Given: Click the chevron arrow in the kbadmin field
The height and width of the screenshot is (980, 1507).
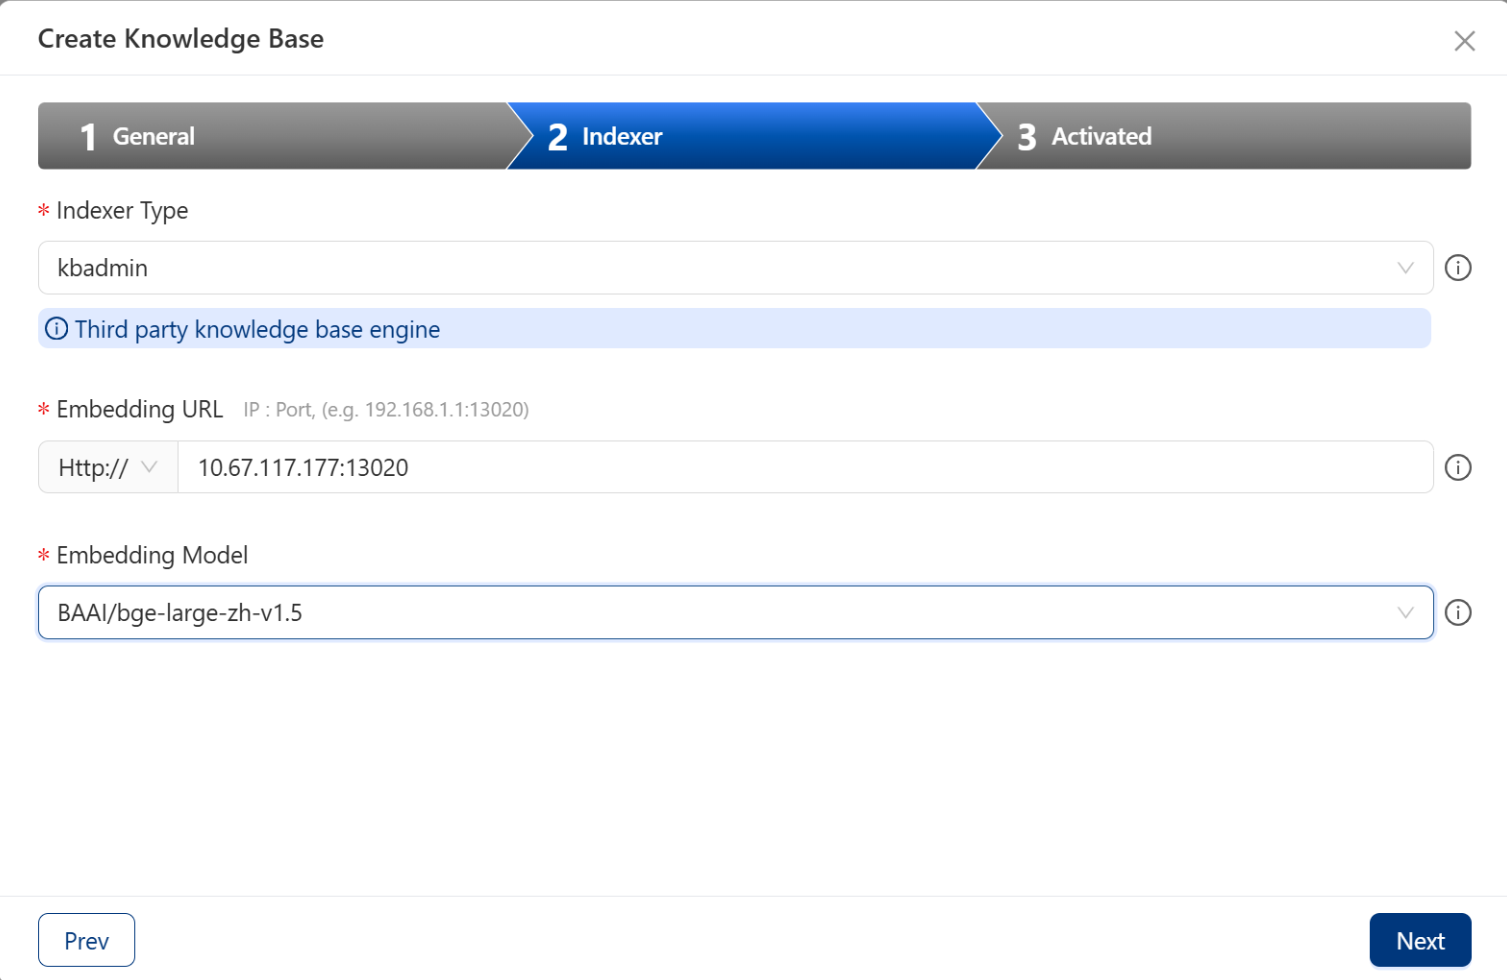Looking at the screenshot, I should [x=1405, y=268].
